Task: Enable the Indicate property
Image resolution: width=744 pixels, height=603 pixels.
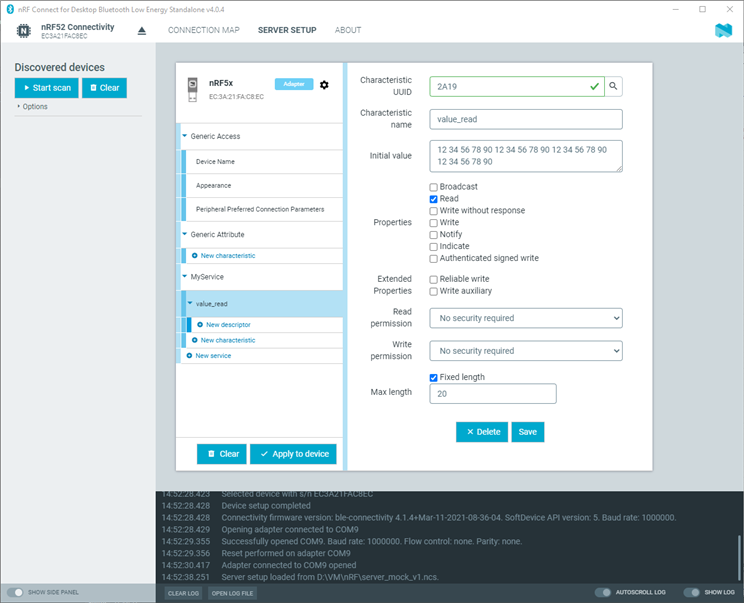Action: [x=433, y=246]
